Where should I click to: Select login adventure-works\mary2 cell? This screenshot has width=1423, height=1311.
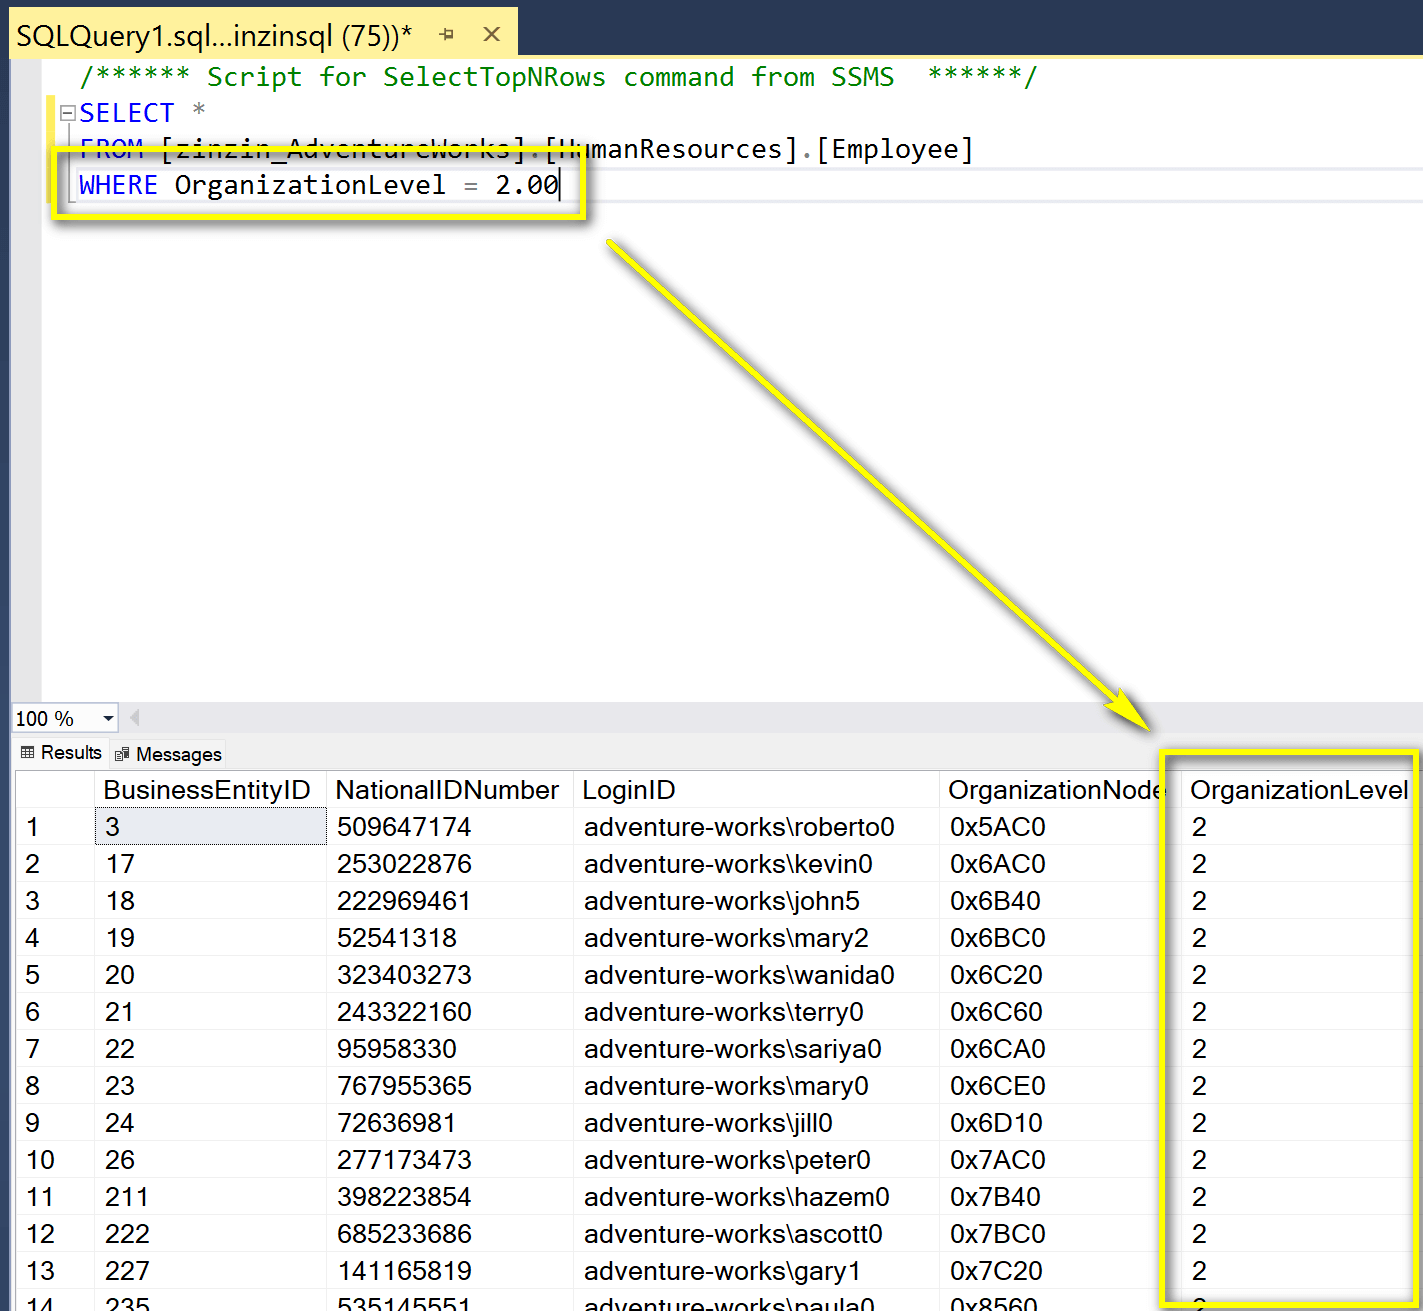click(x=756, y=938)
